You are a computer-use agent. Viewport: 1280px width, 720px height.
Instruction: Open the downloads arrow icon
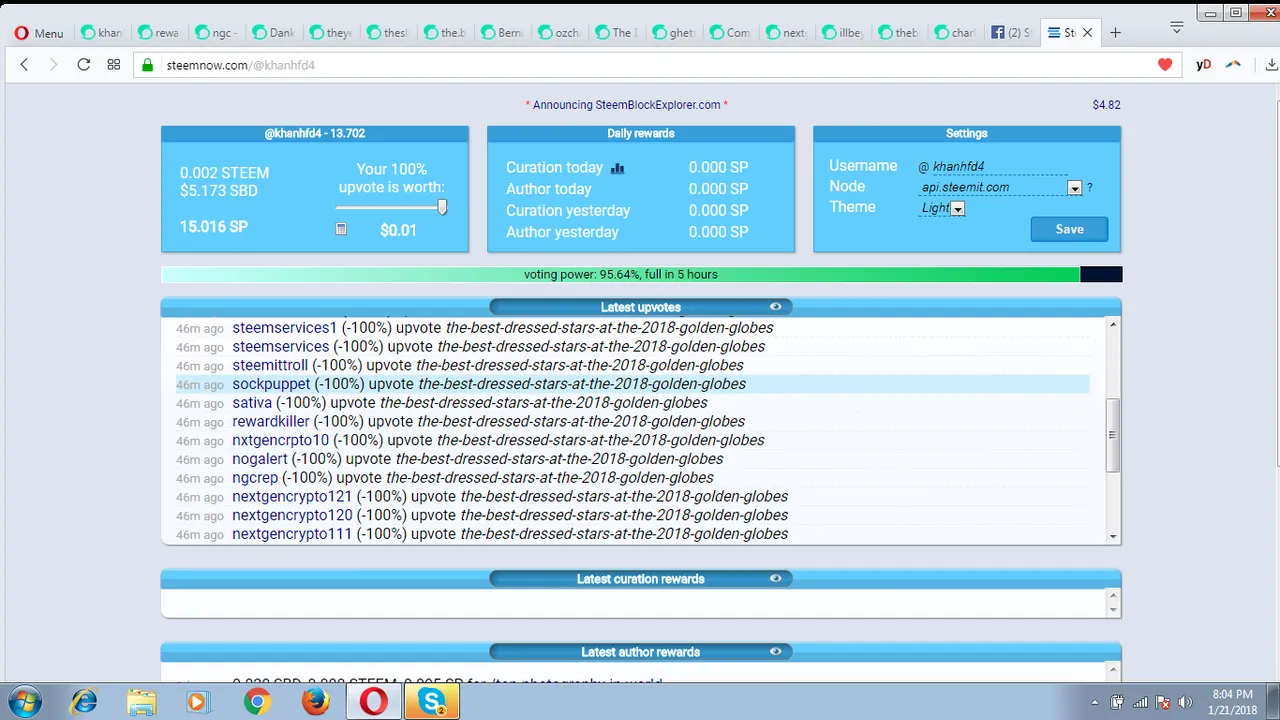[x=1272, y=64]
